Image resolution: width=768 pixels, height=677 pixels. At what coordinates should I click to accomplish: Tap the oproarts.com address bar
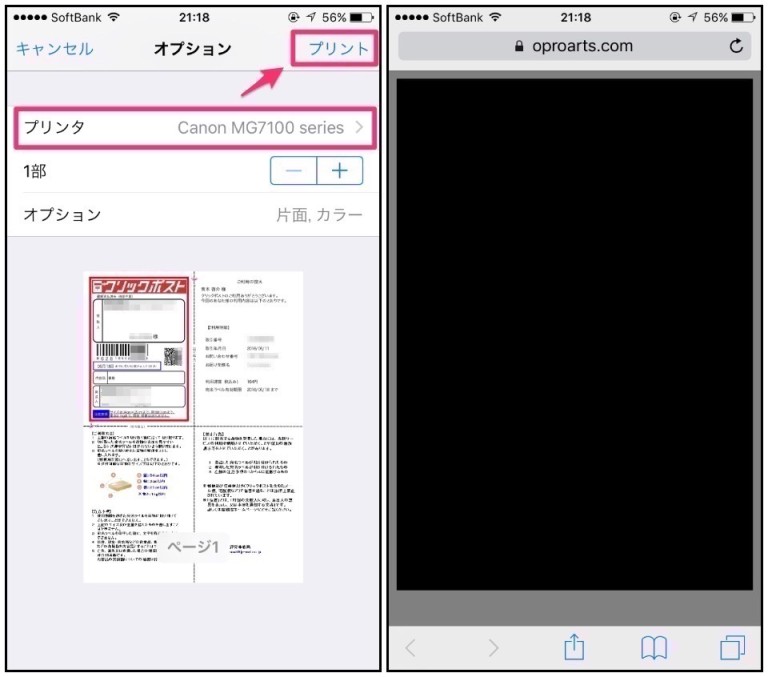pyautogui.click(x=574, y=46)
